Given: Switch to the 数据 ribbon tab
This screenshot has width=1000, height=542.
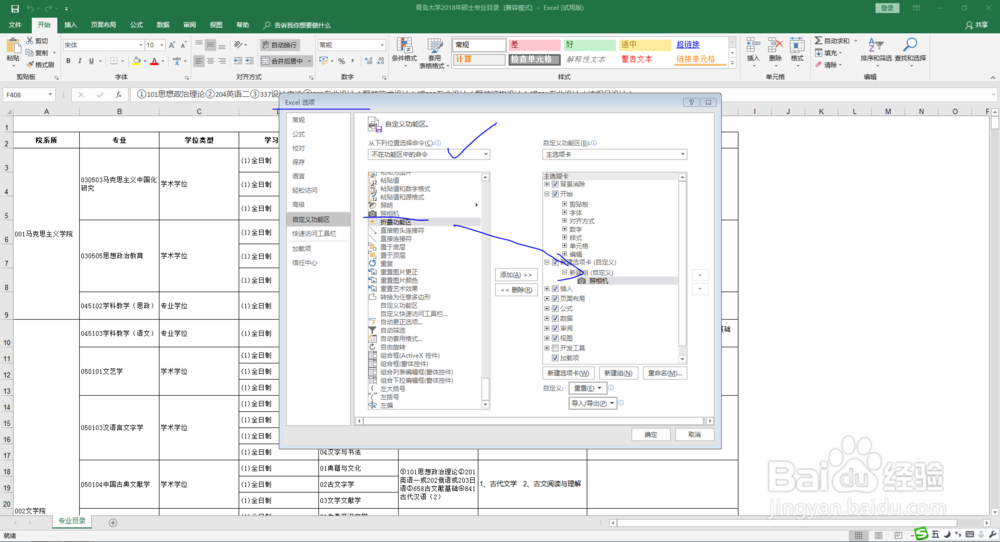Looking at the screenshot, I should coord(163,25).
